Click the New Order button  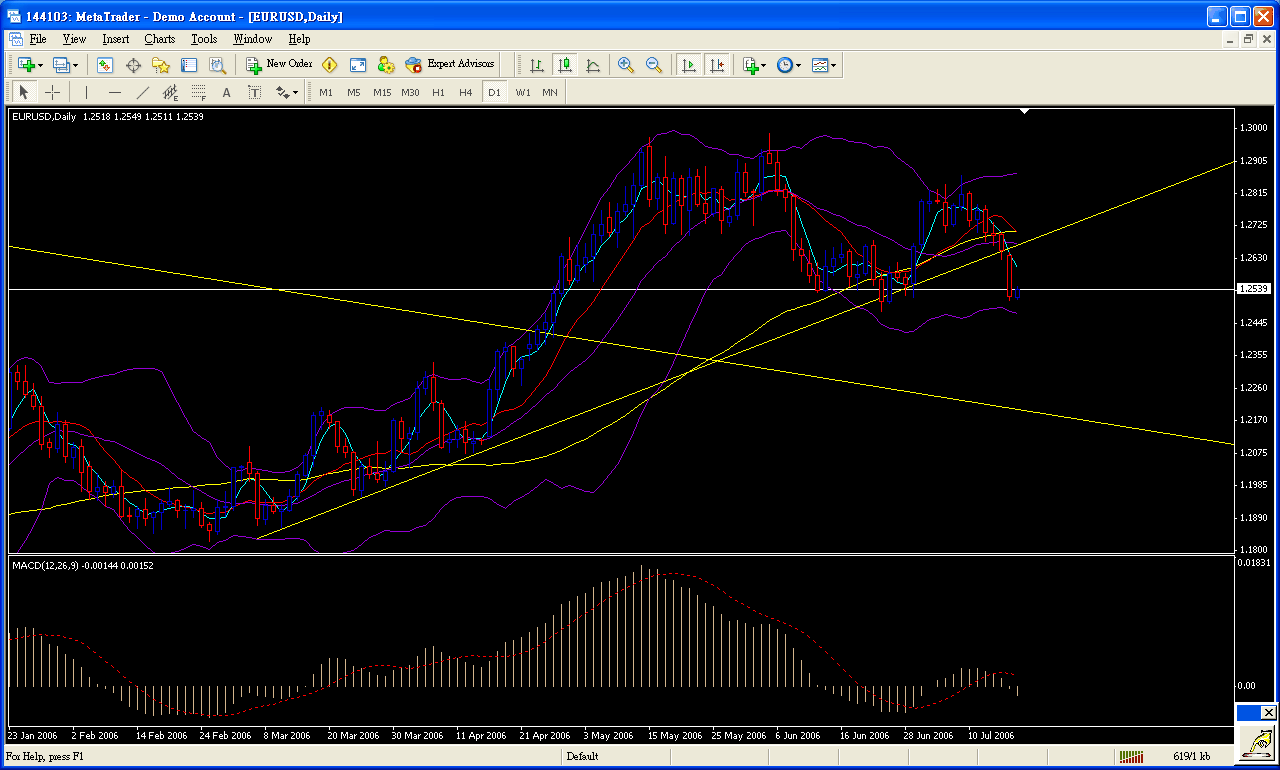pyautogui.click(x=279, y=64)
